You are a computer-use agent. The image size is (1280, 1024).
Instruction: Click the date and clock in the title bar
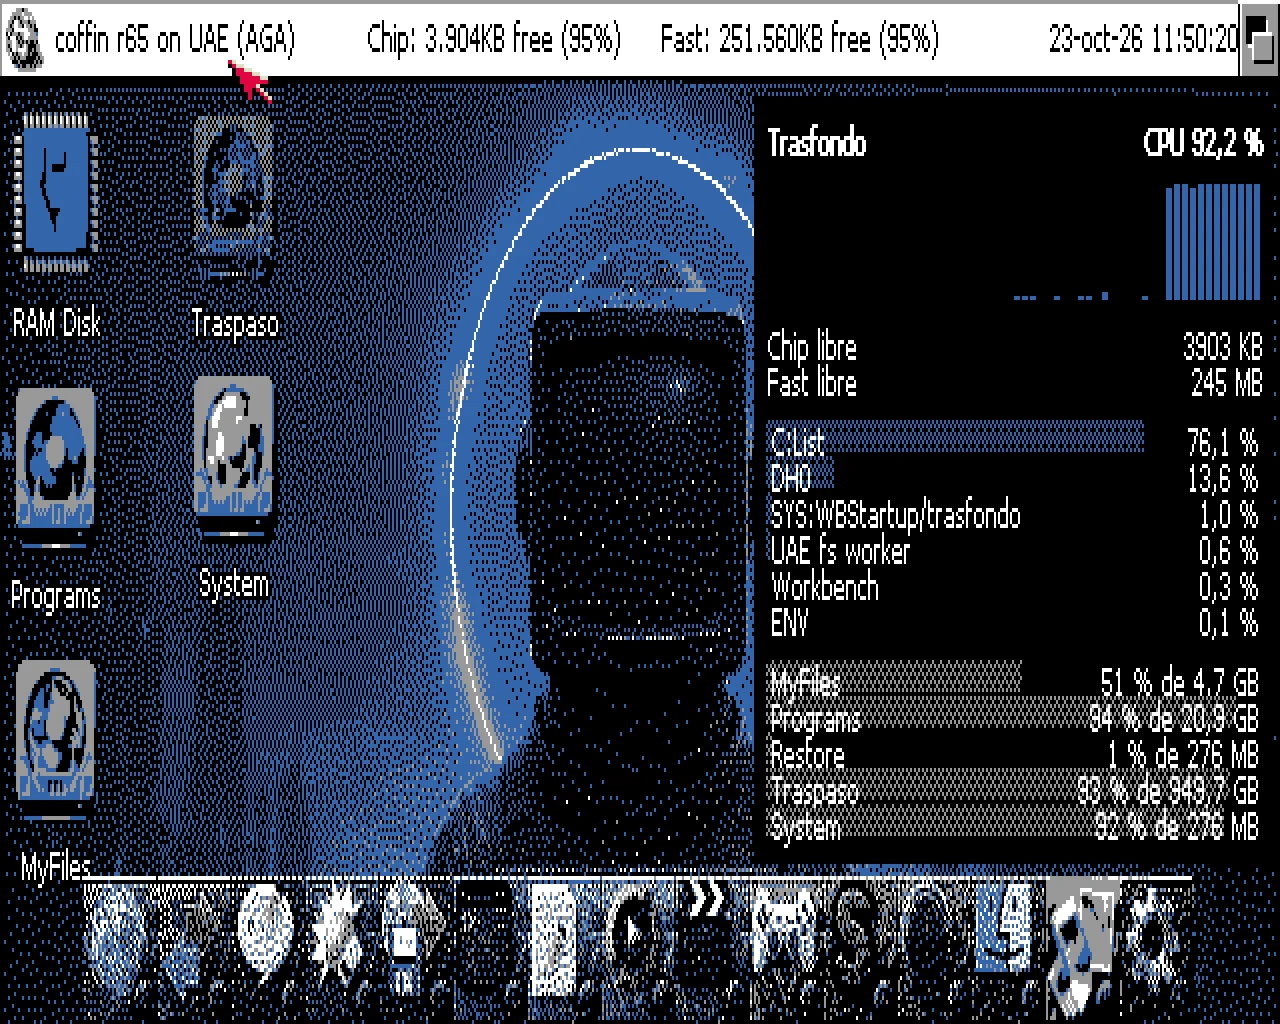coord(1143,39)
